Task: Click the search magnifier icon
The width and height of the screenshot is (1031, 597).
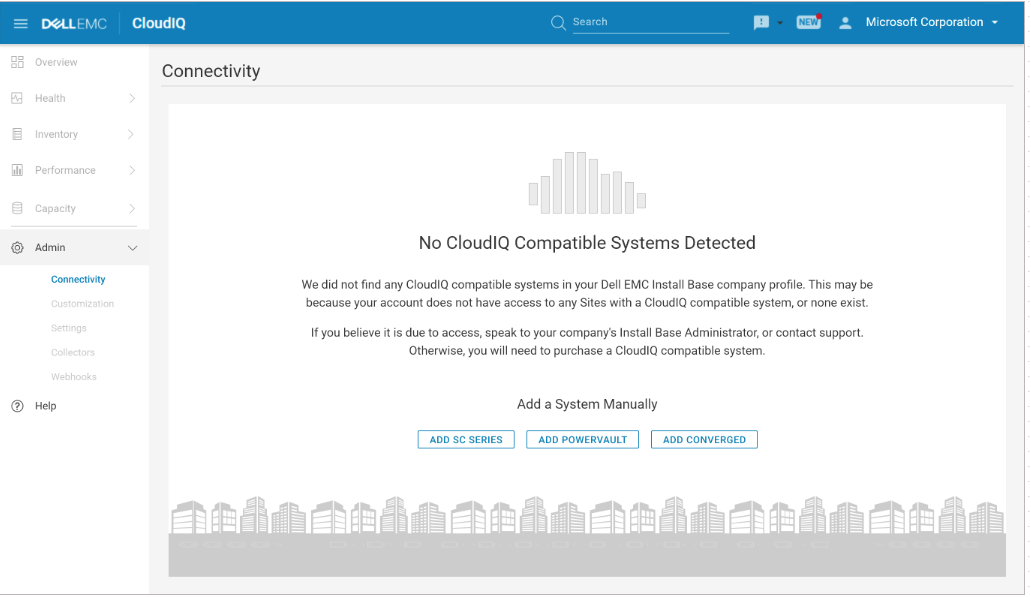Action: pyautogui.click(x=557, y=21)
